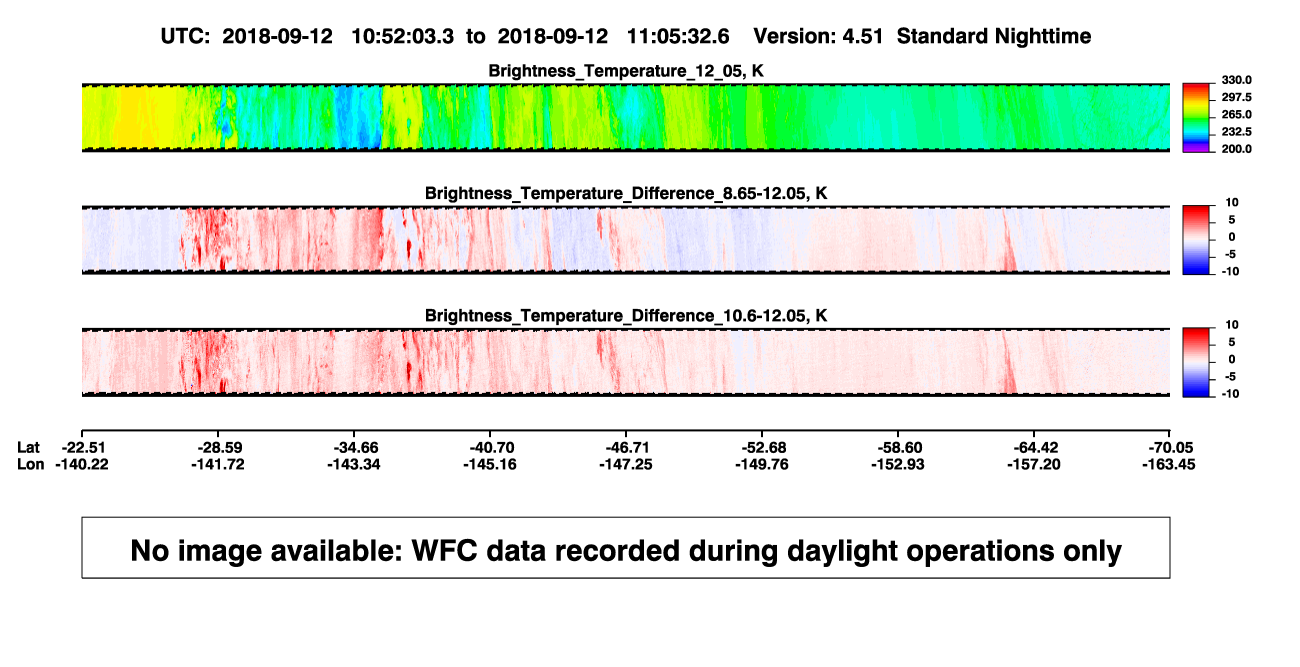The image size is (1300, 667).
Task: Click the Brightness_Temperature_12_05, K title
Action: point(626,71)
